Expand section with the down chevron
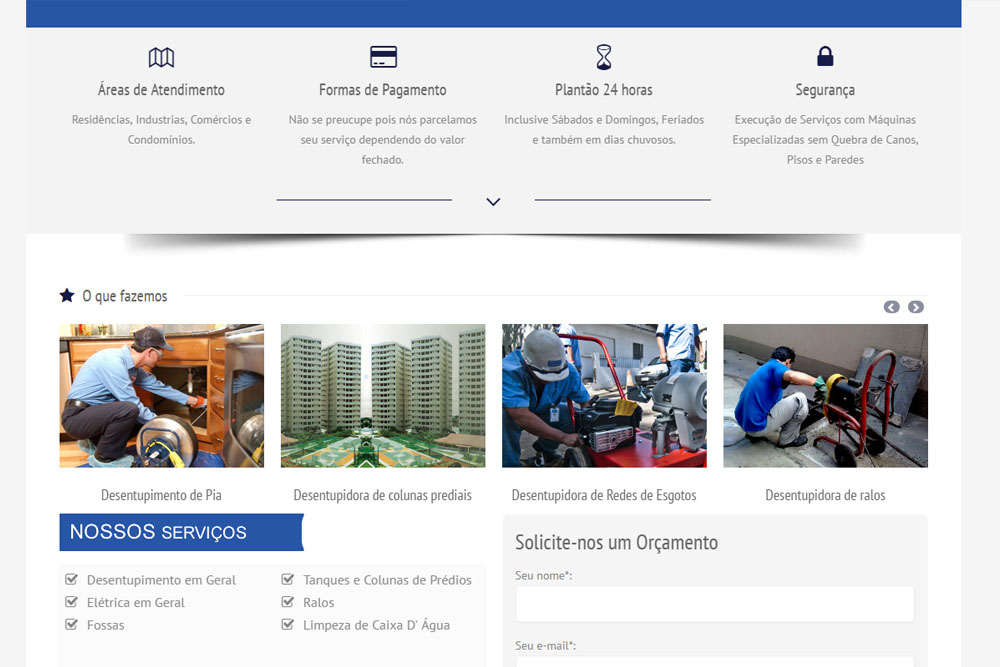Viewport: 1000px width, 667px height. (493, 202)
